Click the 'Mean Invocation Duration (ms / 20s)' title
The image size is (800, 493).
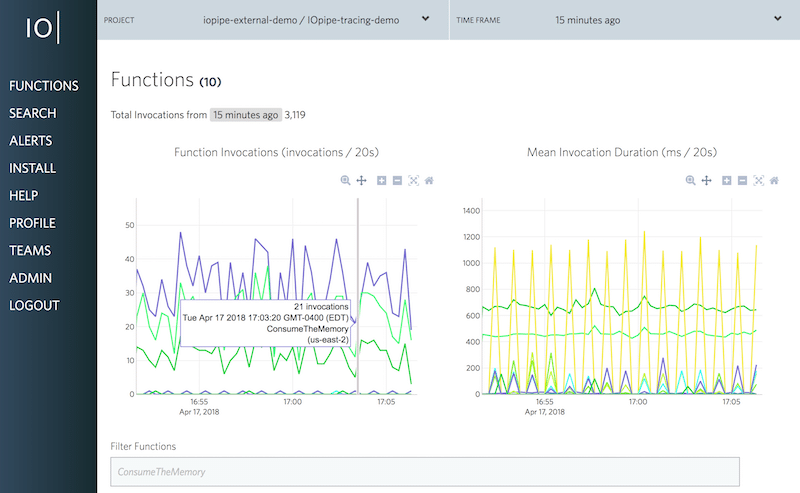[x=622, y=153]
